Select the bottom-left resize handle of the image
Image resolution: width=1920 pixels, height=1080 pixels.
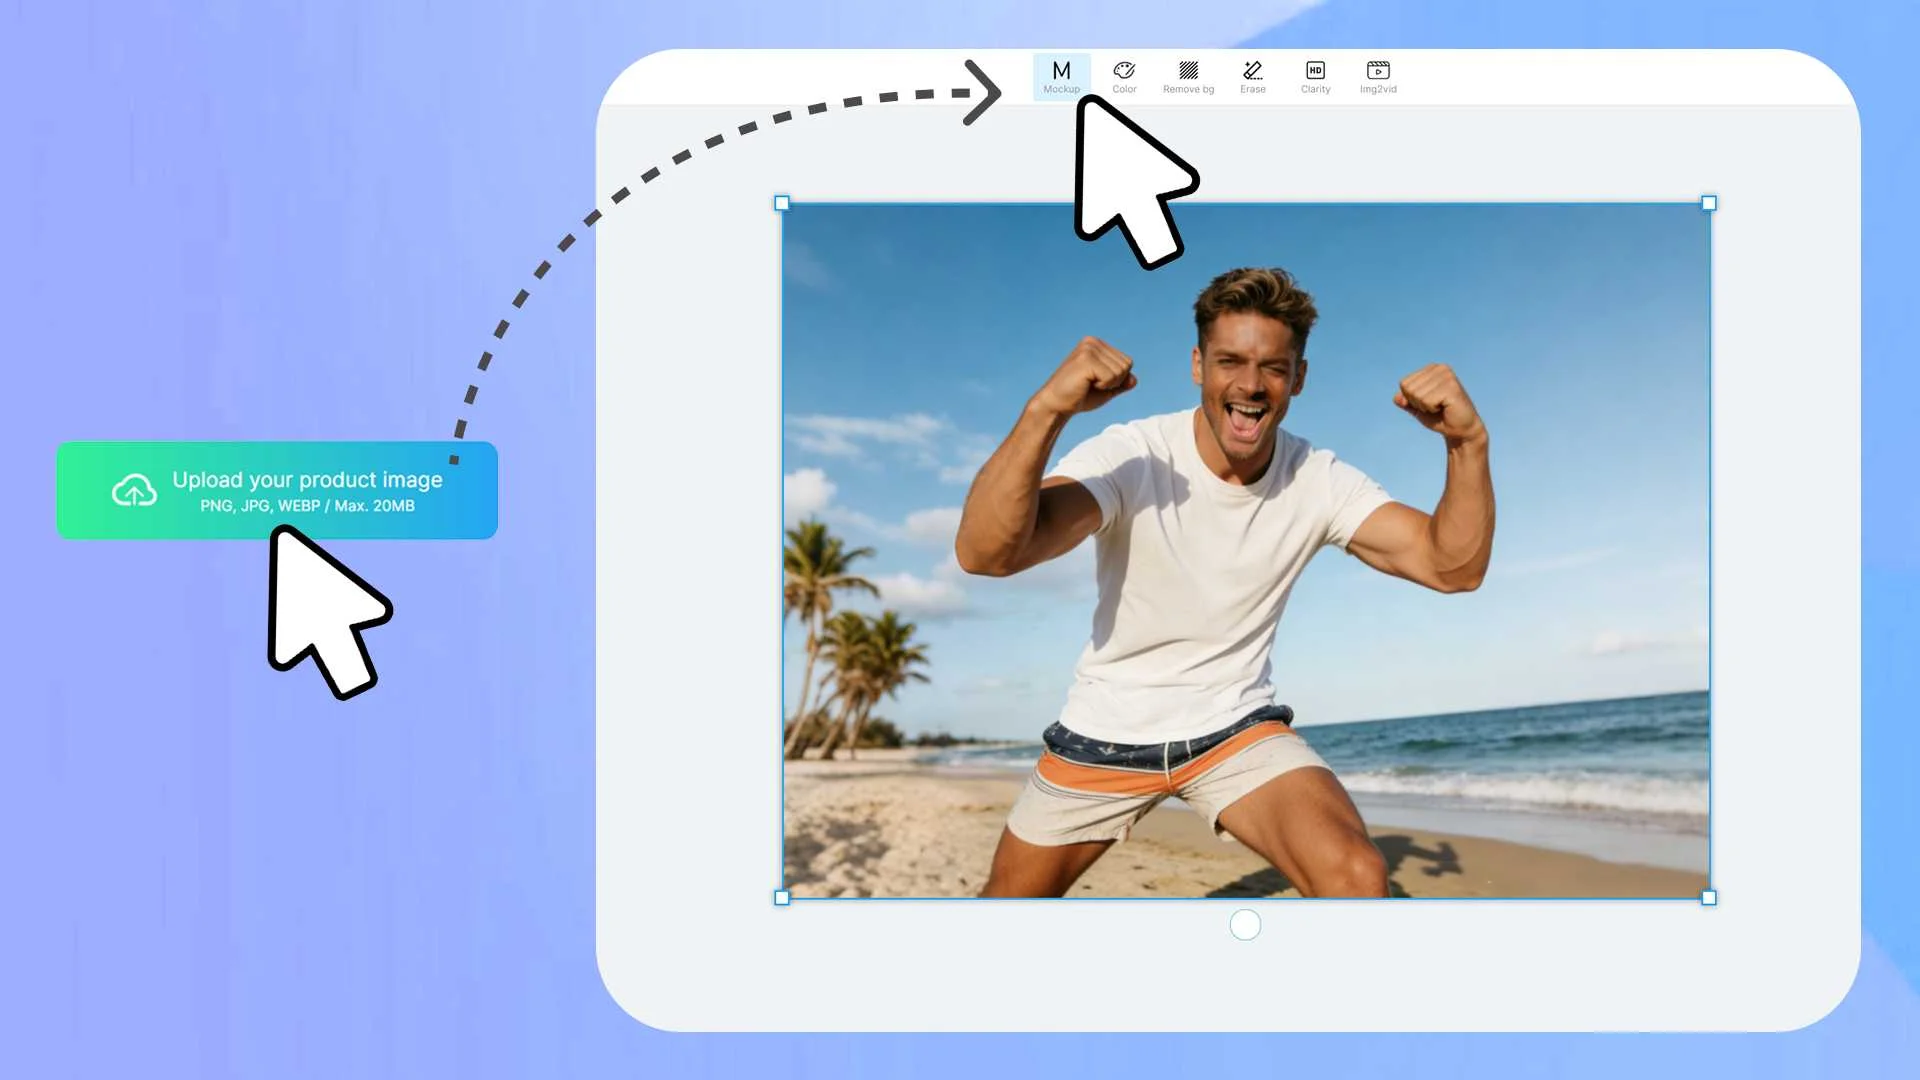tap(782, 898)
